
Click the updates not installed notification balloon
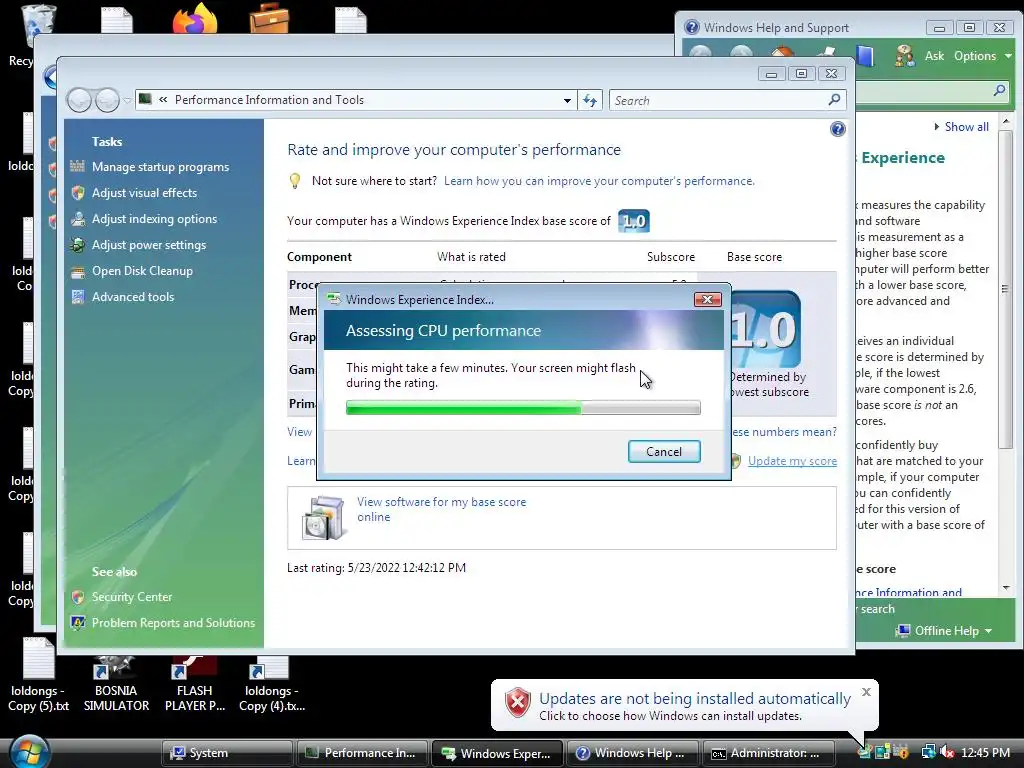(x=684, y=706)
